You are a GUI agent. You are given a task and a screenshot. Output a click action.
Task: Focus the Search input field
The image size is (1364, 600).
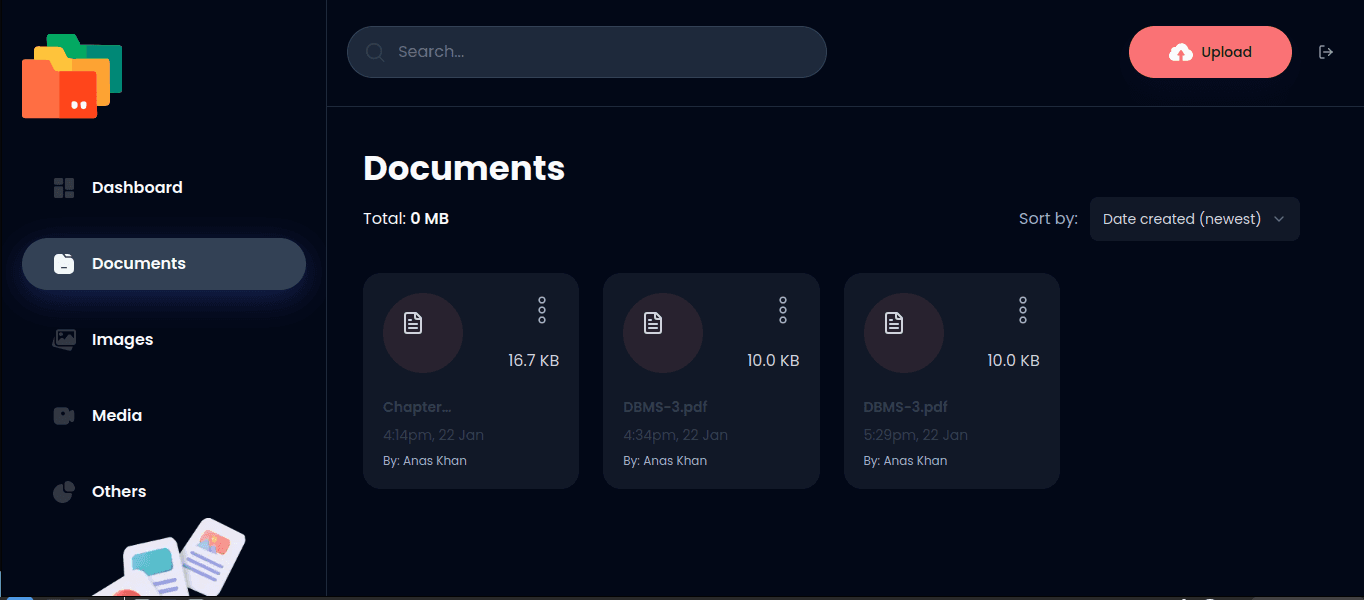coord(600,52)
